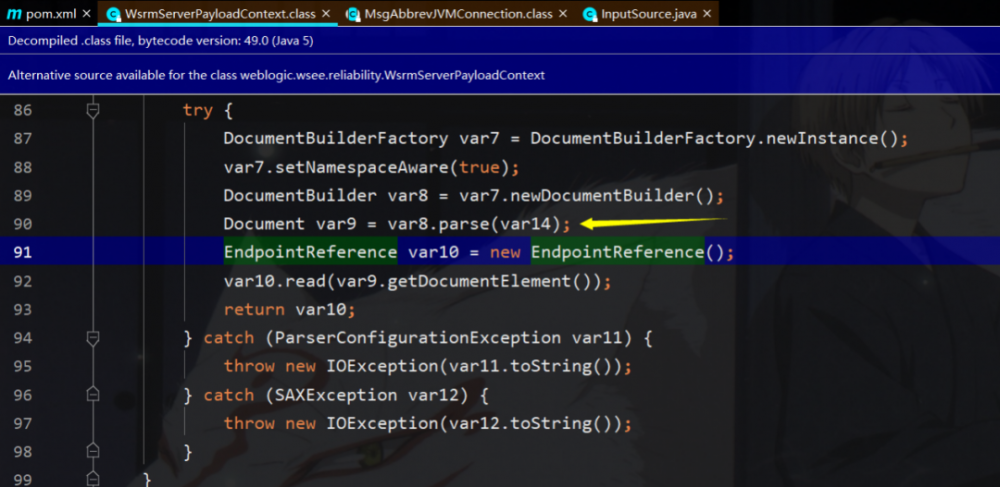This screenshot has height=487, width=1000.
Task: Close the WsrmServerPayloadContext.class tab
Action: pyautogui.click(x=326, y=13)
